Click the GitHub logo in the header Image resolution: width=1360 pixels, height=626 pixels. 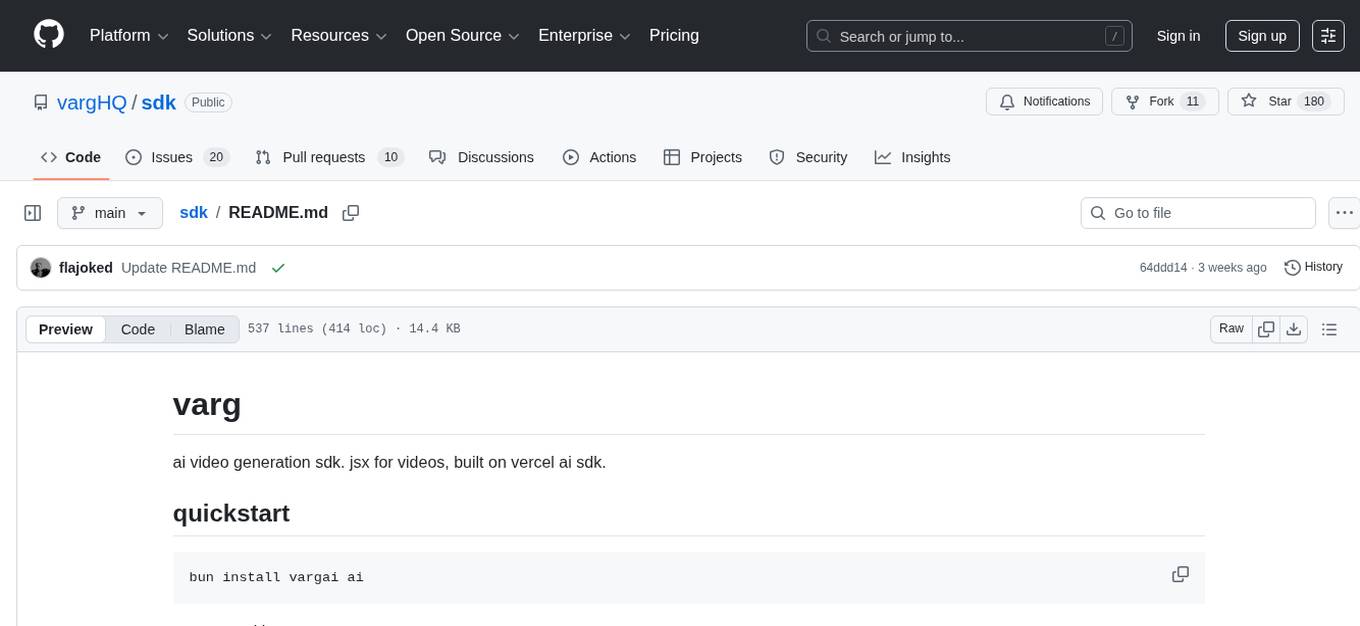point(48,35)
